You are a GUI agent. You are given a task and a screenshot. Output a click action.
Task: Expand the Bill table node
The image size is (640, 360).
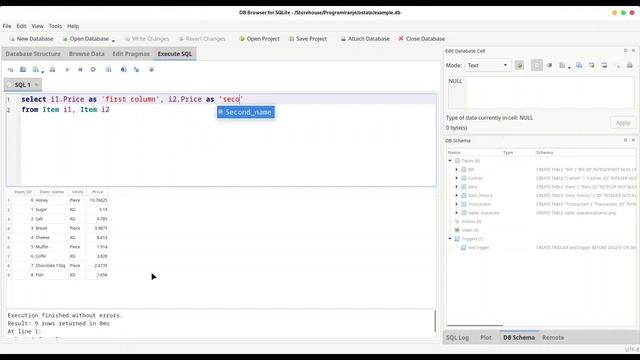point(457,169)
